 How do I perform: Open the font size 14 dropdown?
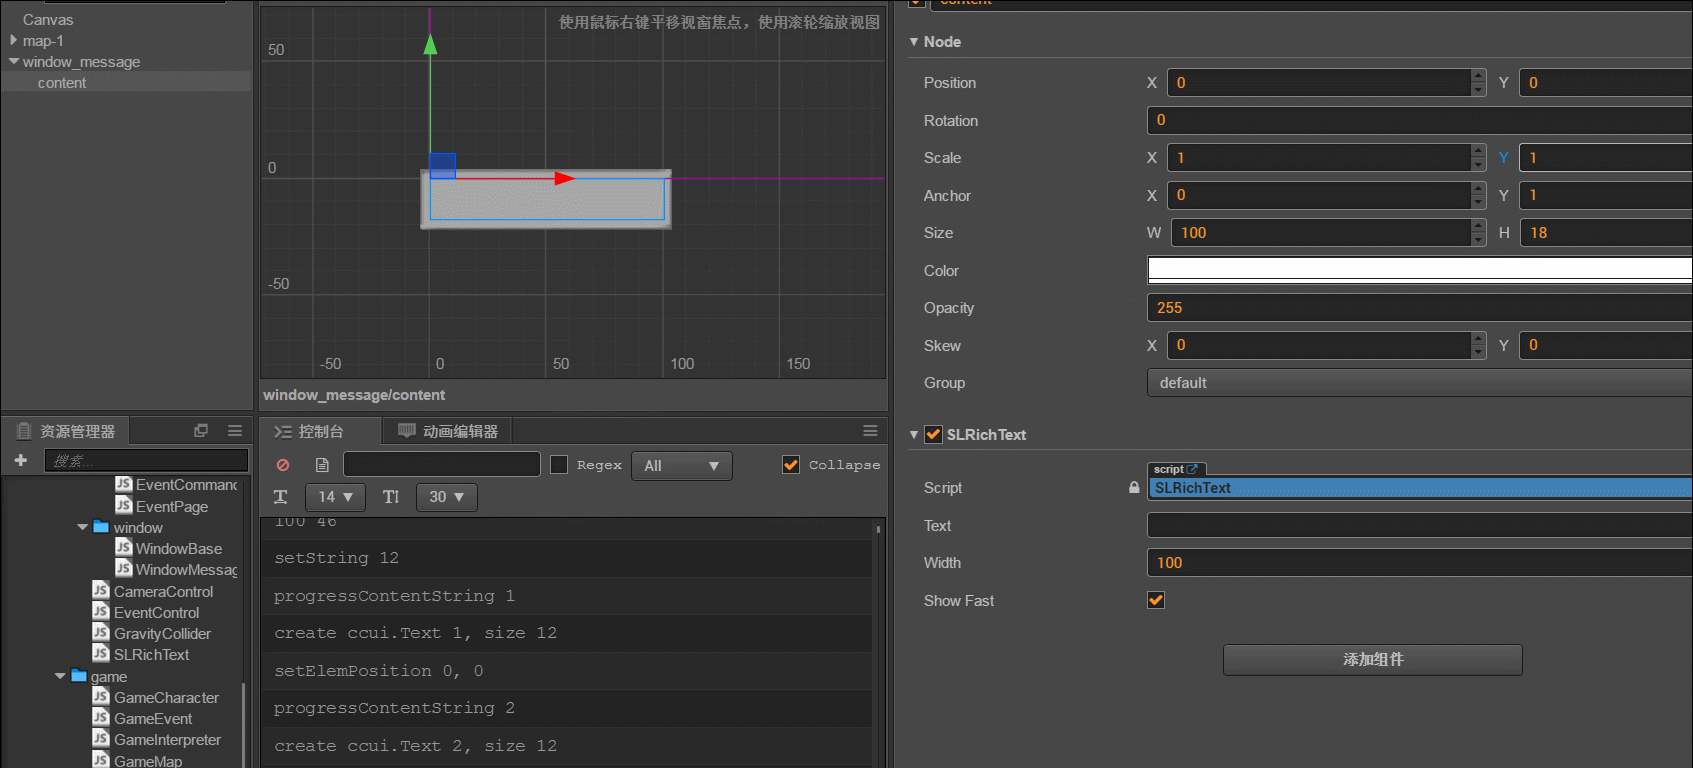[x=335, y=497]
